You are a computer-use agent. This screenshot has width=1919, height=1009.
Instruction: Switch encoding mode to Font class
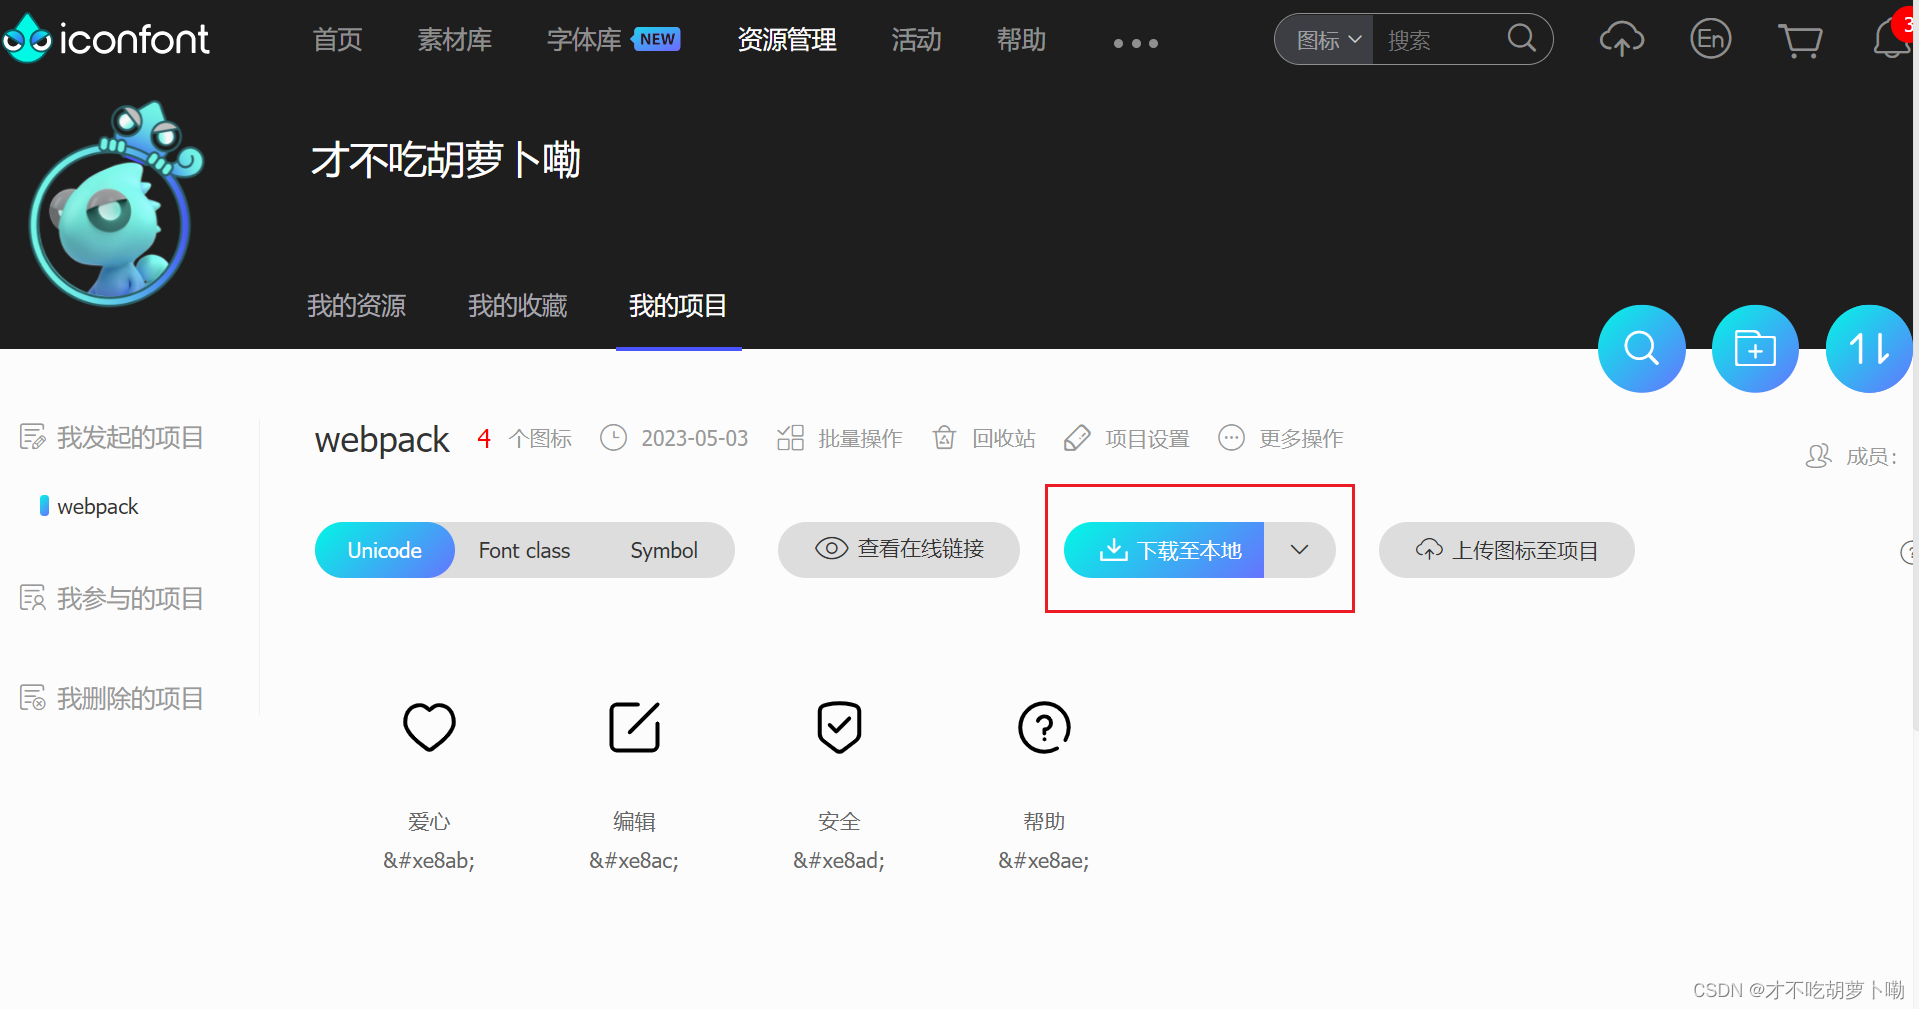pos(524,550)
